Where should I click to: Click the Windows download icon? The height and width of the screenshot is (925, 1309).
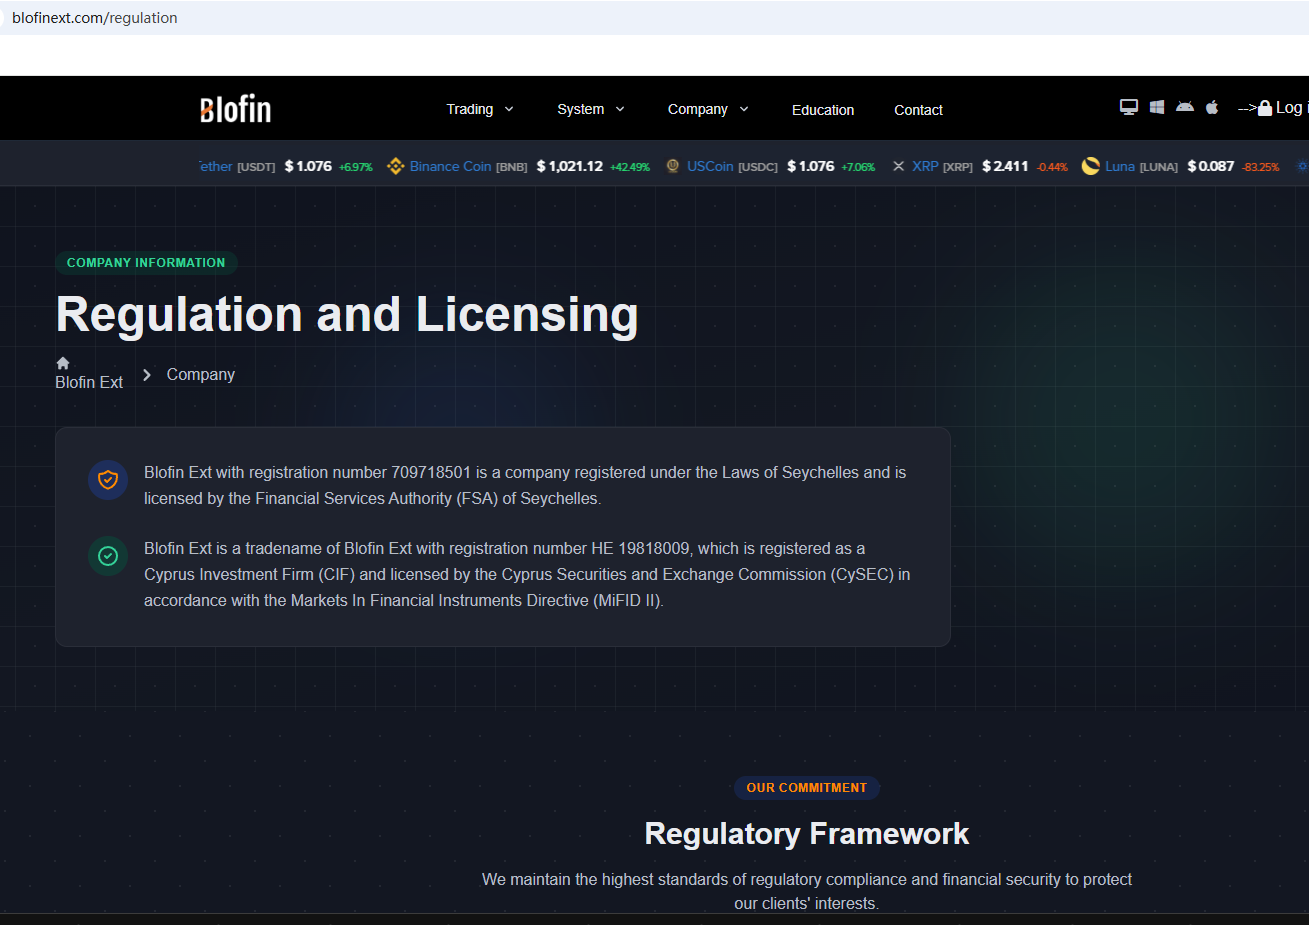pos(1157,107)
